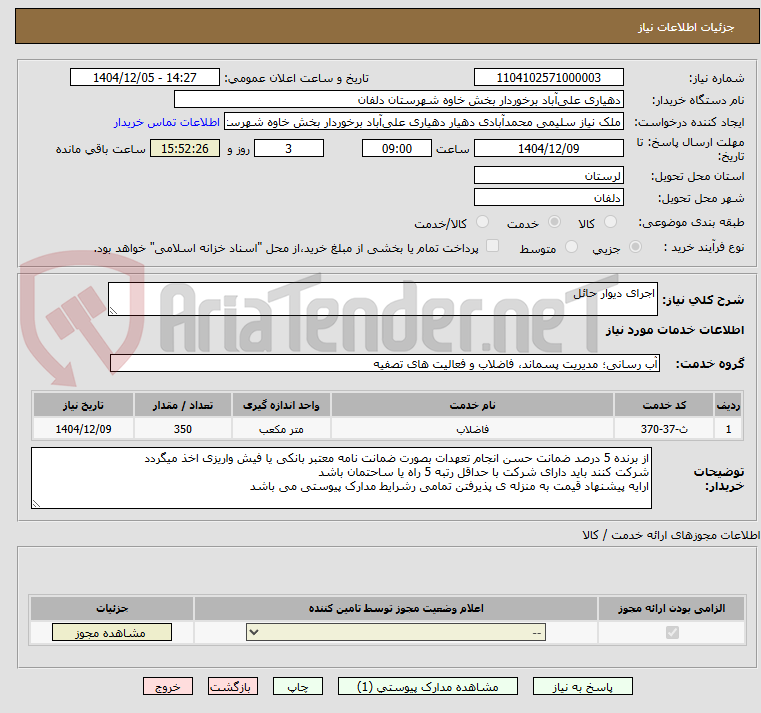Image resolution: width=761 pixels, height=713 pixels.
Task: Click the استان محل تحویل field لرستان
Action: click(548, 175)
